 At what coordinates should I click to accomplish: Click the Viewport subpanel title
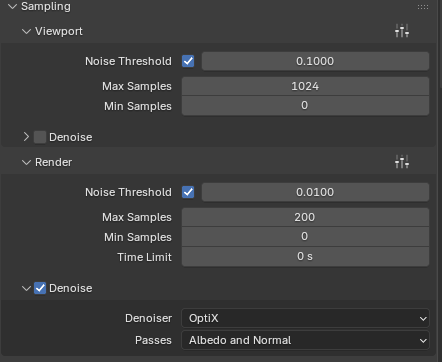pyautogui.click(x=59, y=31)
